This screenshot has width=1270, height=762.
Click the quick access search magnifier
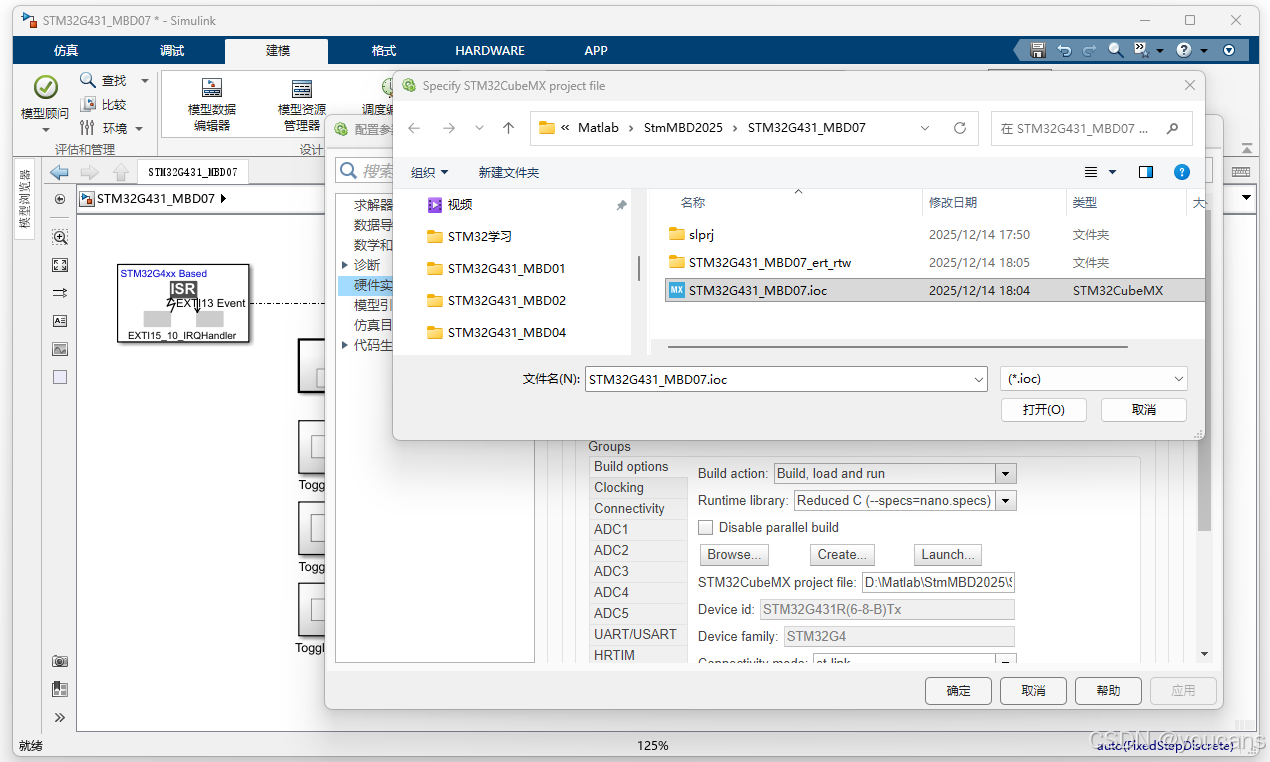(x=1115, y=49)
